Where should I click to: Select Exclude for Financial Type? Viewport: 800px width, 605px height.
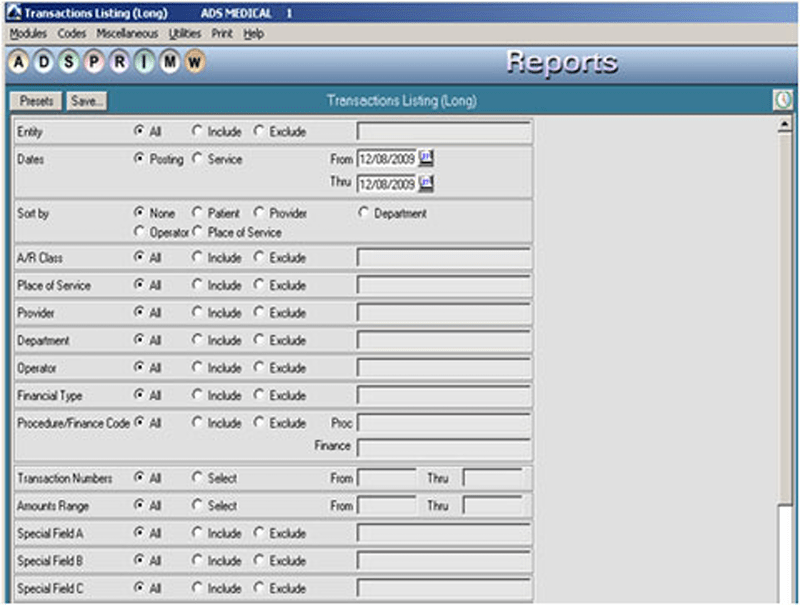tap(259, 396)
